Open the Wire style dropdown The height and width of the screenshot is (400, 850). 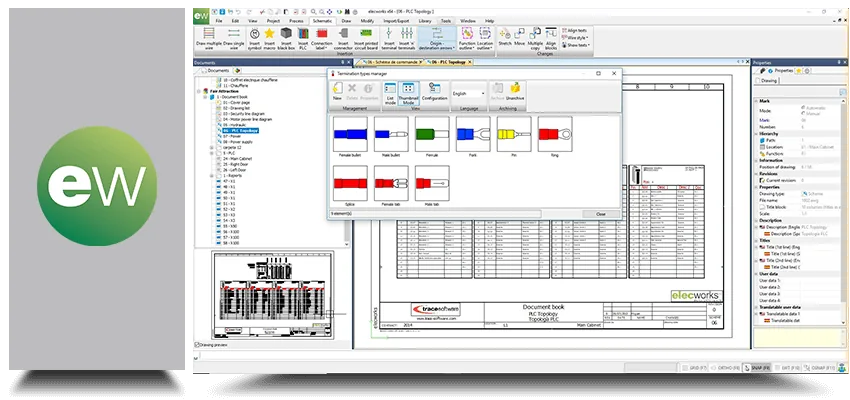[x=576, y=38]
